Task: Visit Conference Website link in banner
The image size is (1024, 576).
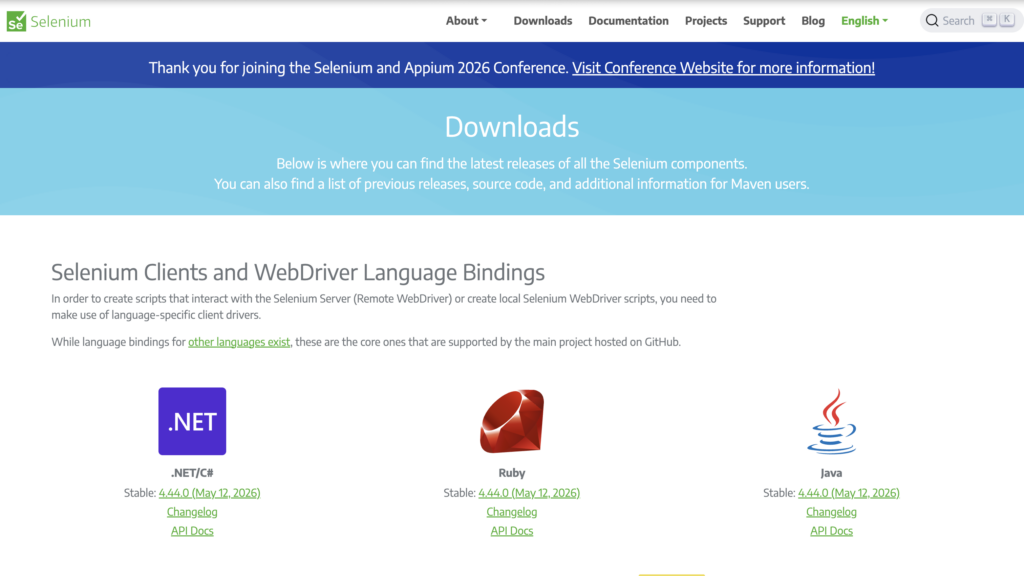Action: [x=724, y=68]
